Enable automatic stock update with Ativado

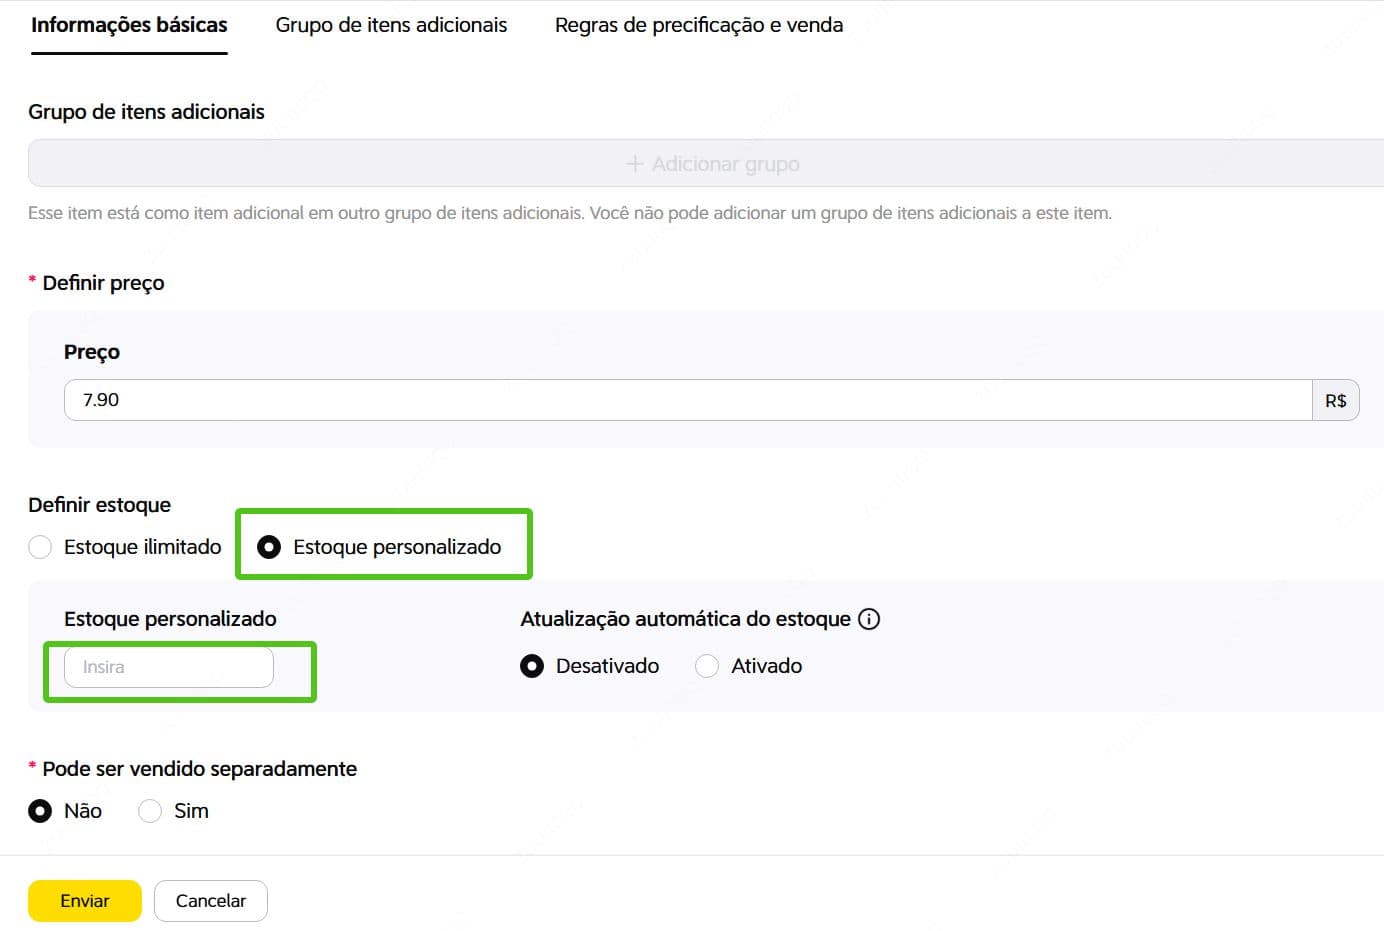(x=707, y=666)
